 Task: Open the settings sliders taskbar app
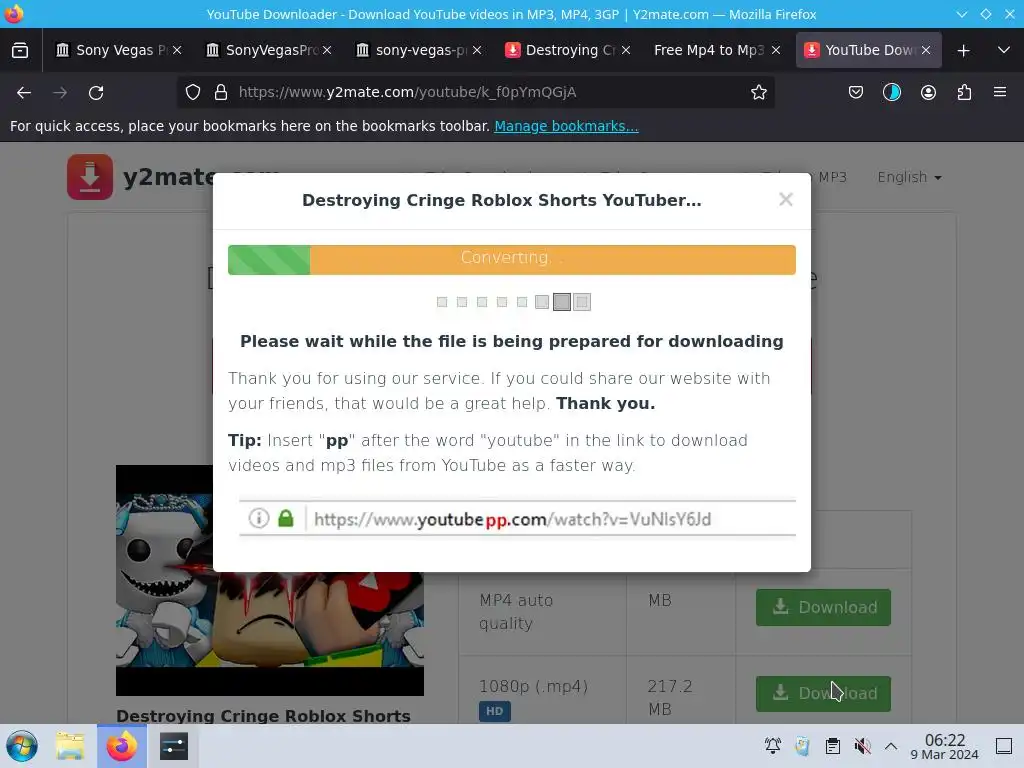click(174, 746)
